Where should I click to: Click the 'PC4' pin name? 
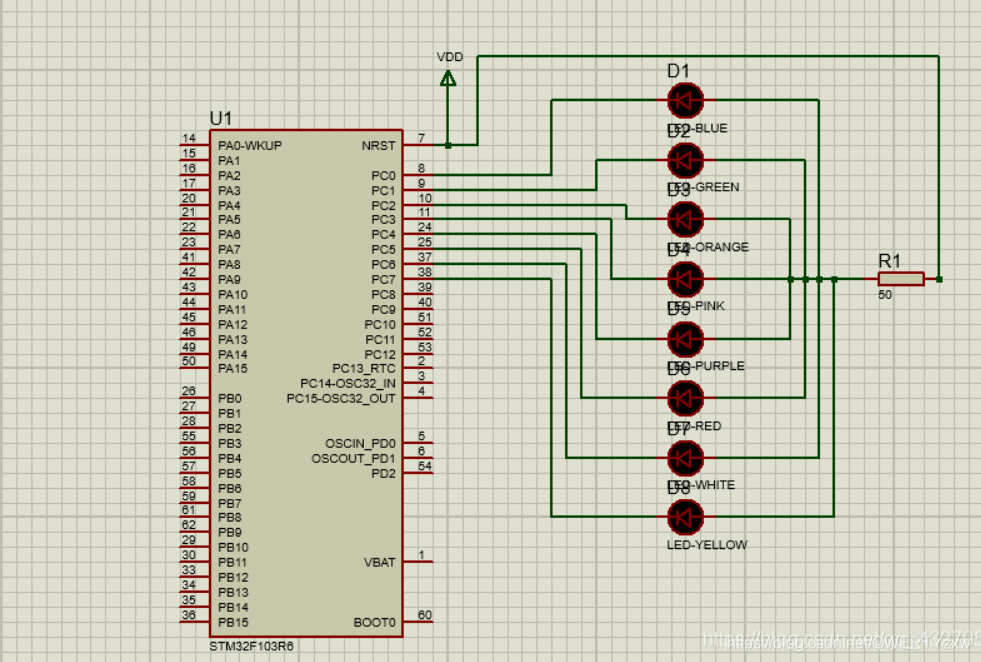(x=384, y=235)
